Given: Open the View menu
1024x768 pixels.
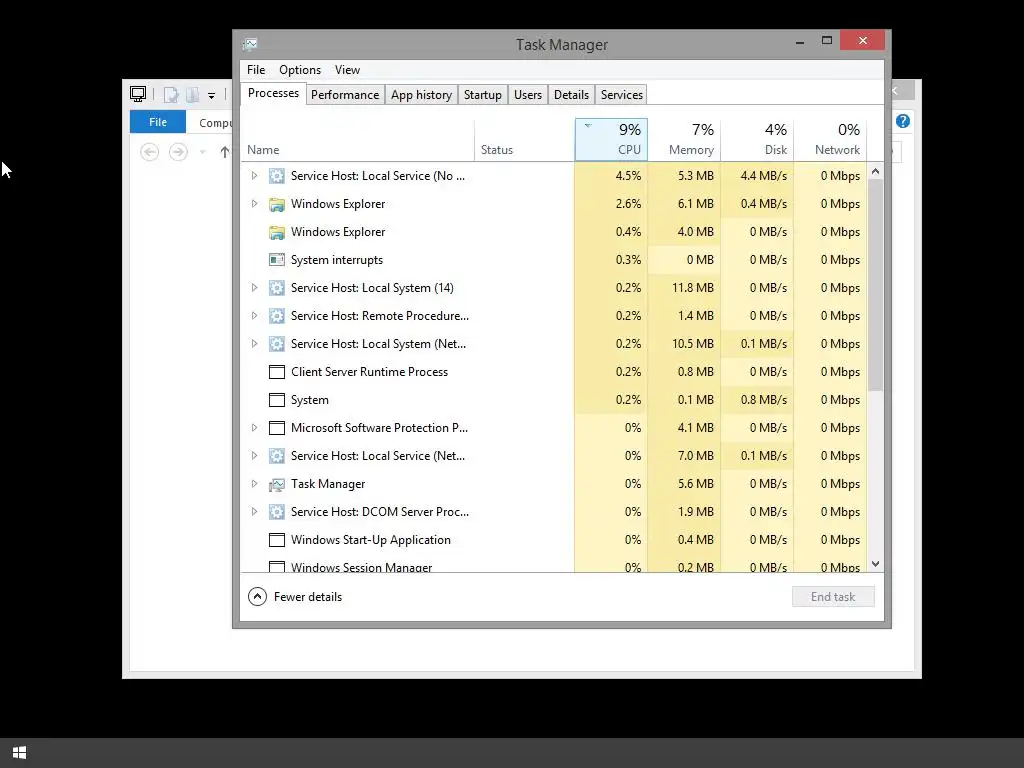Looking at the screenshot, I should tap(347, 70).
